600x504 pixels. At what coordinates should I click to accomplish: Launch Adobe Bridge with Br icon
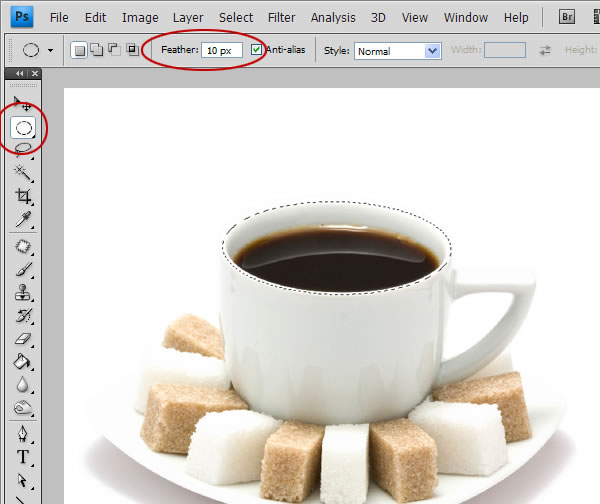pyautogui.click(x=567, y=17)
